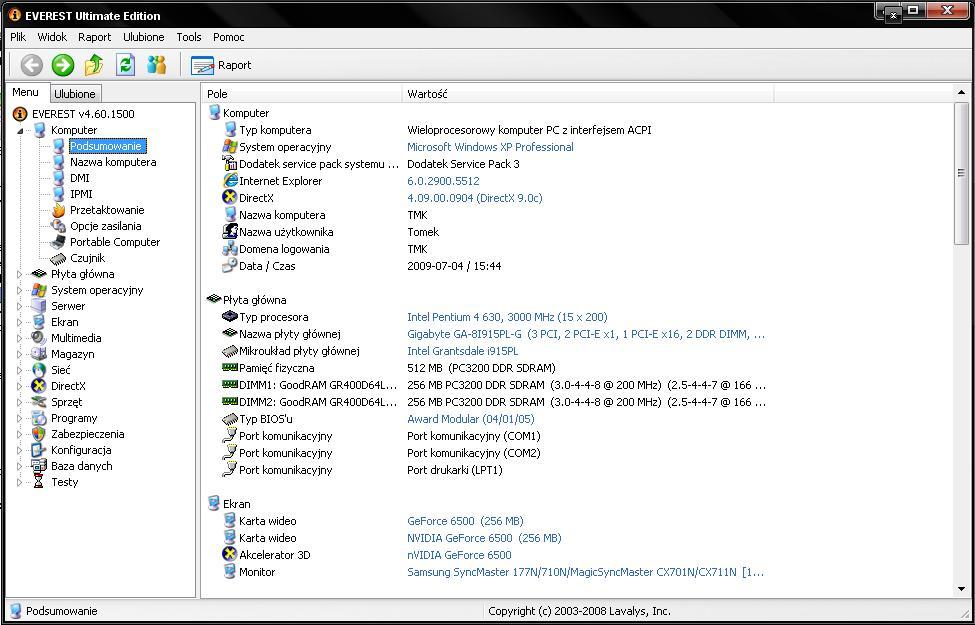This screenshot has height=625, width=975.
Task: Select the Menu tab in sidebar
Action: (x=25, y=92)
